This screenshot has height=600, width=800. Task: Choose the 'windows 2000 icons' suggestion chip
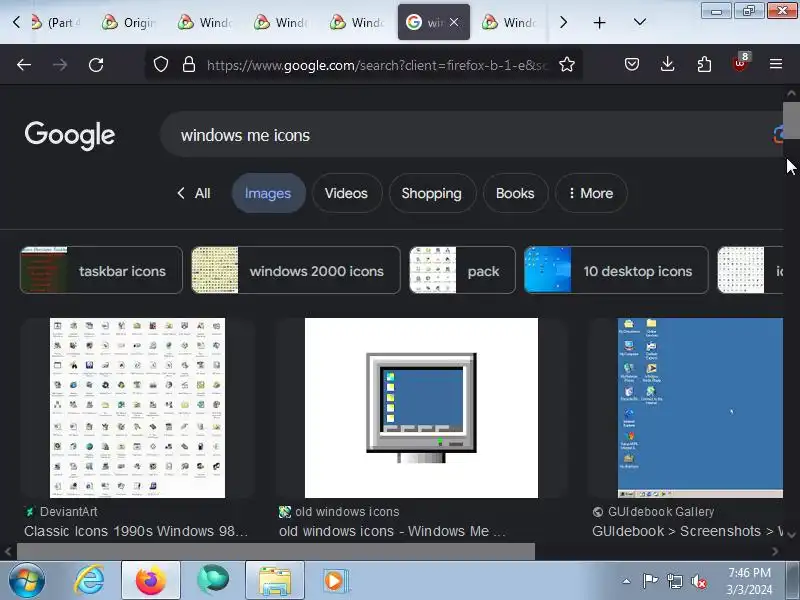[295, 270]
